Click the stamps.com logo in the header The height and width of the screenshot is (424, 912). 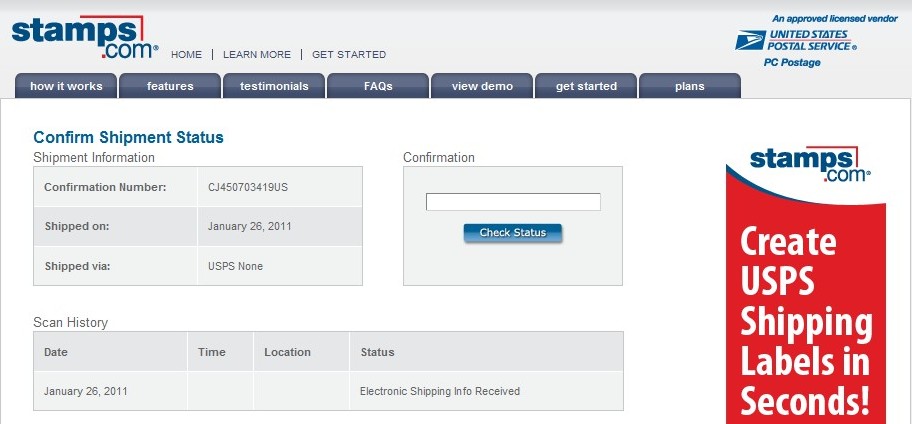pyautogui.click(x=85, y=37)
